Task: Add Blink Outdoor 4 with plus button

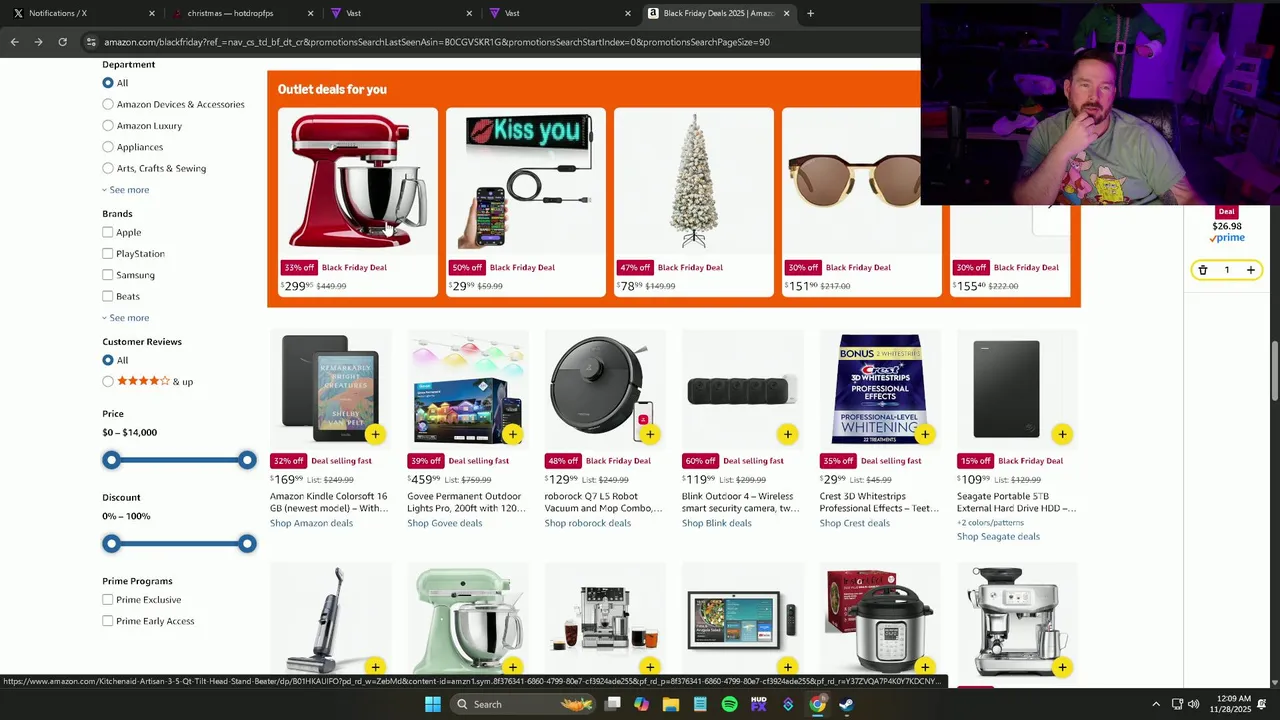Action: tap(787, 434)
